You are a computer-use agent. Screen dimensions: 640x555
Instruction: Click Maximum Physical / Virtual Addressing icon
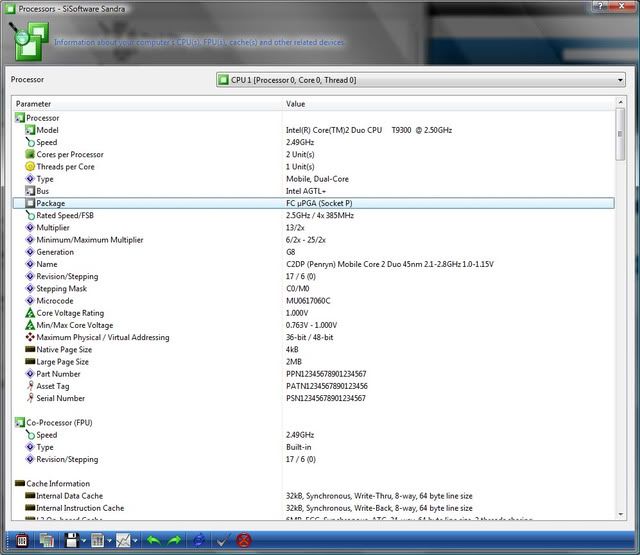click(30, 337)
